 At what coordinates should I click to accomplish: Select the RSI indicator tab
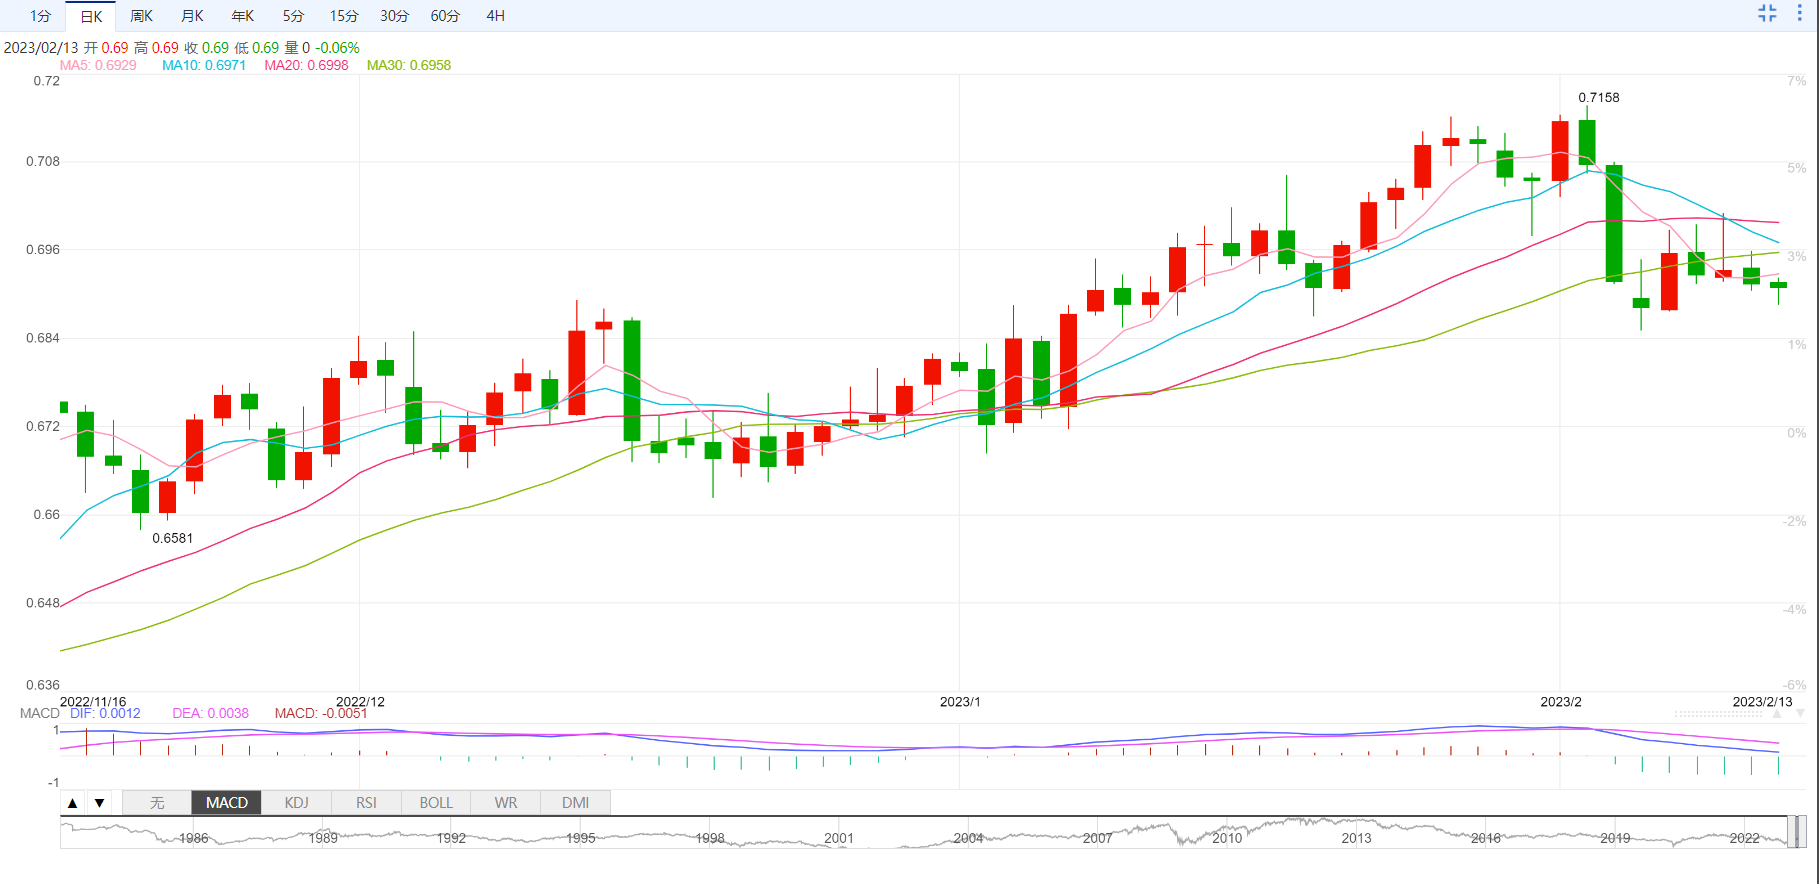pyautogui.click(x=366, y=803)
